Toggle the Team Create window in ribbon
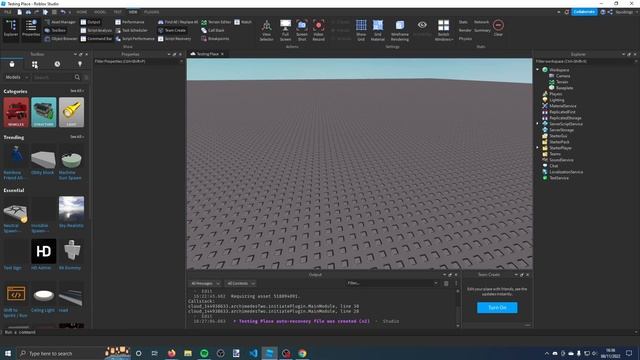This screenshot has height=360, width=640. coord(172,30)
